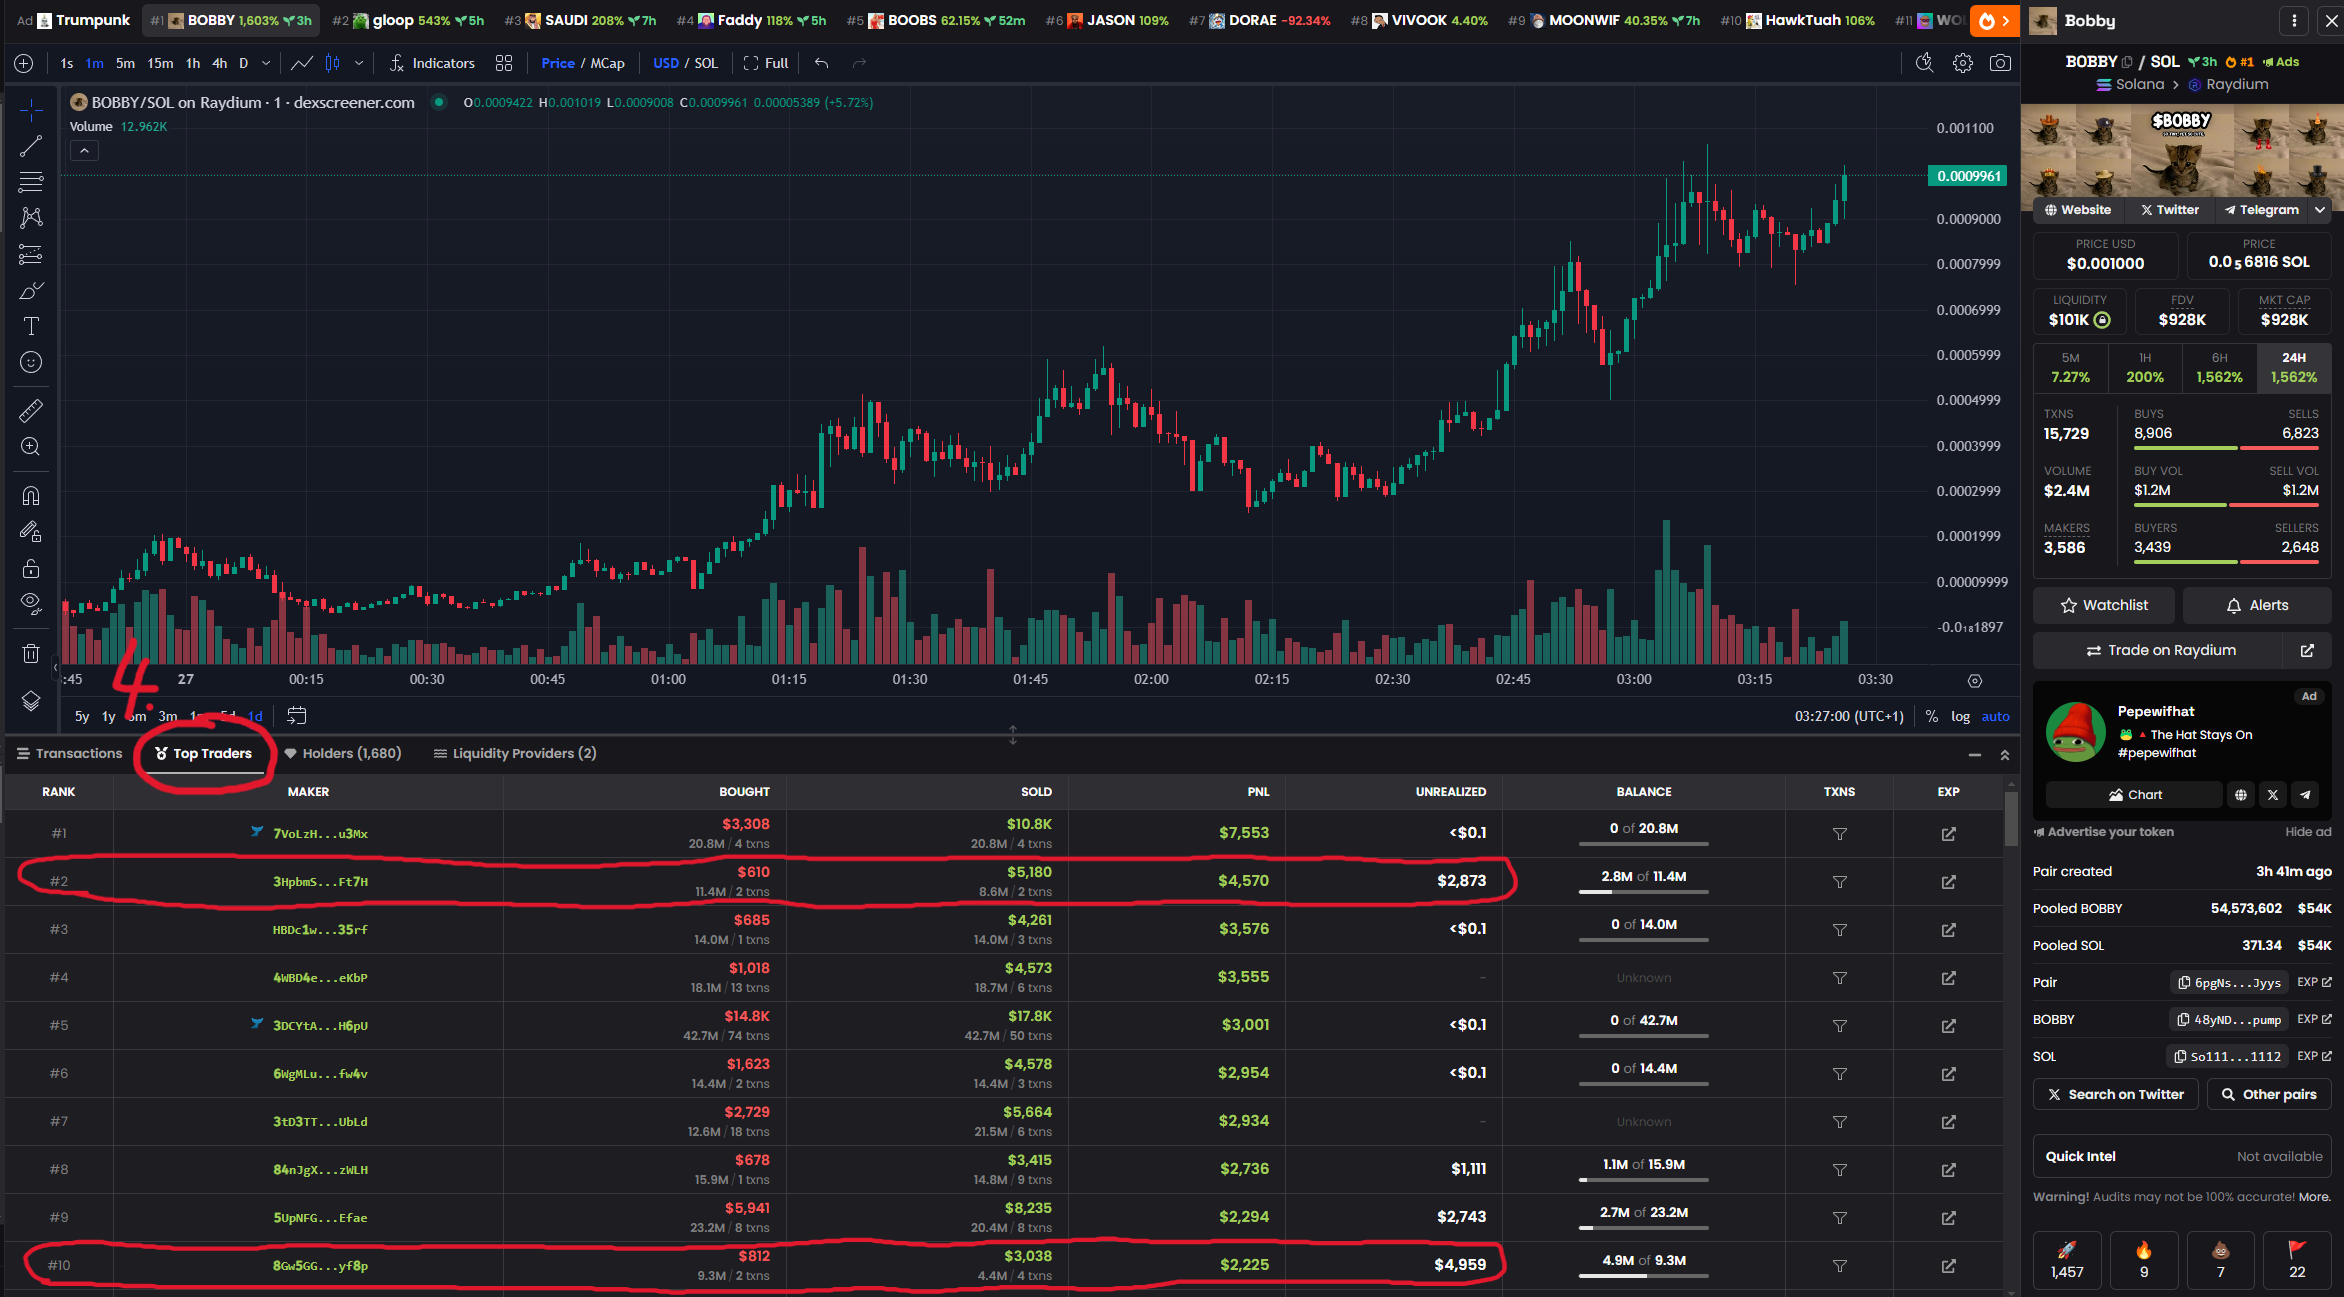
Task: Vote with the rocket reaction 1,457
Action: pyautogui.click(x=2067, y=1260)
